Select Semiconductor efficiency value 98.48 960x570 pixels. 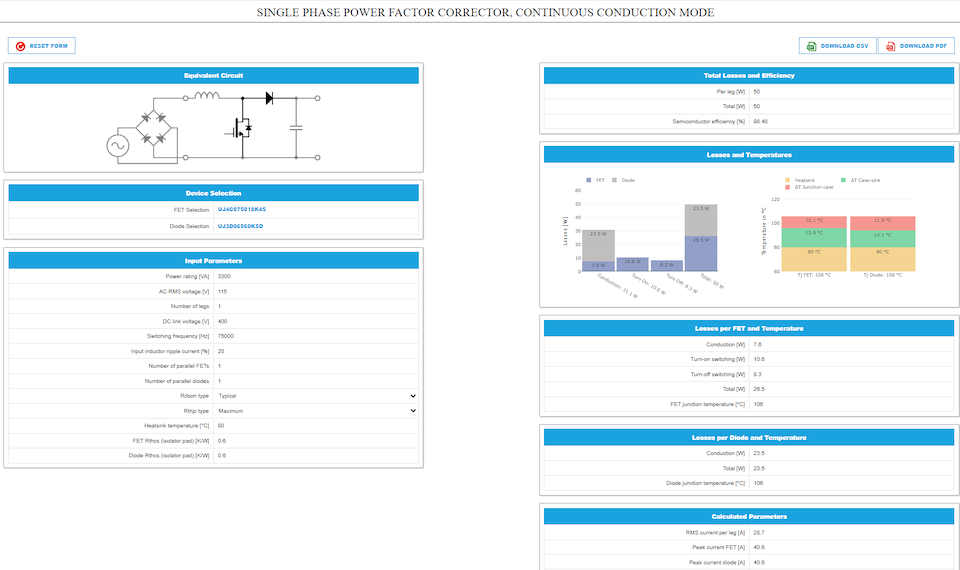coord(760,122)
